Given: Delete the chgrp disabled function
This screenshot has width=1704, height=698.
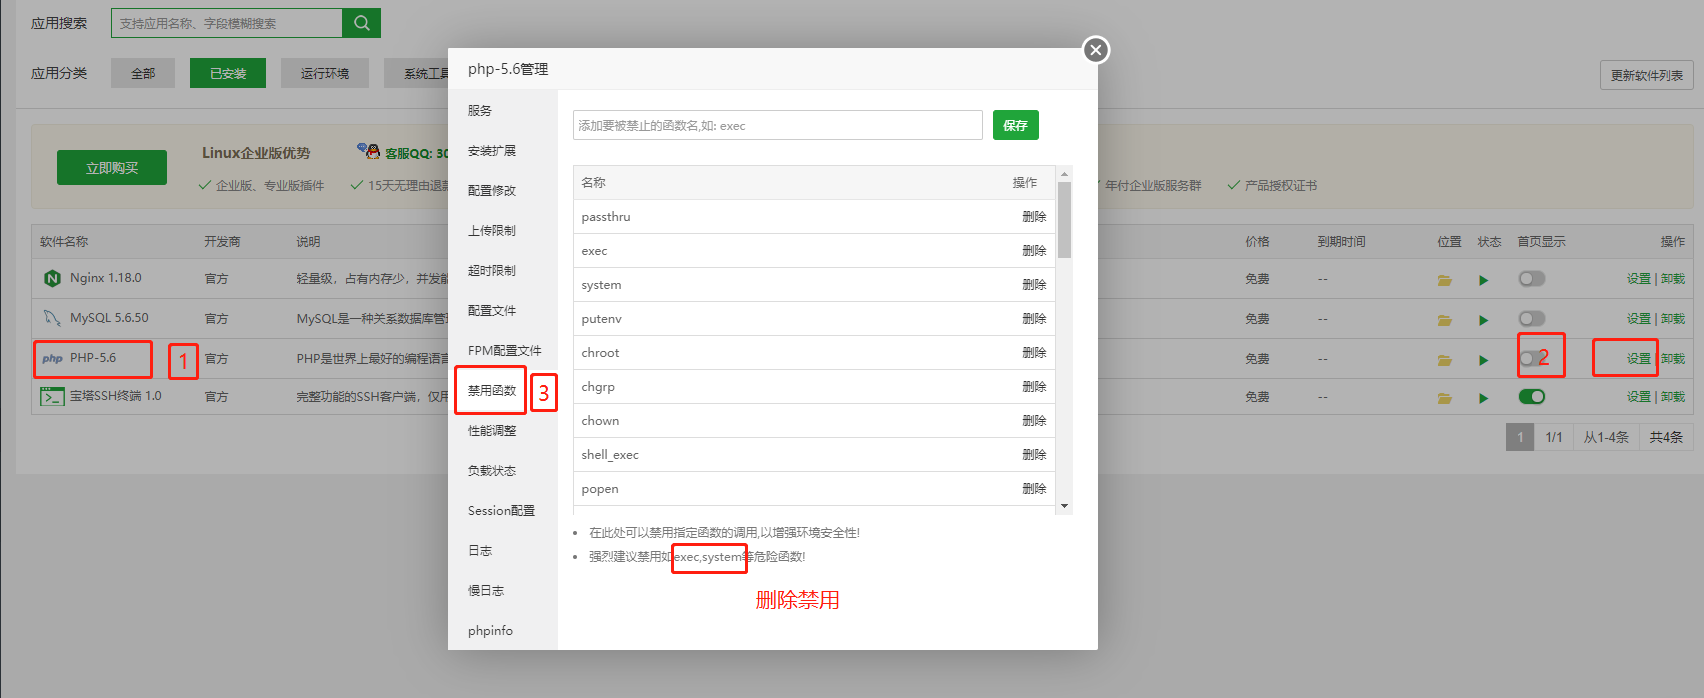Looking at the screenshot, I should [x=1034, y=387].
